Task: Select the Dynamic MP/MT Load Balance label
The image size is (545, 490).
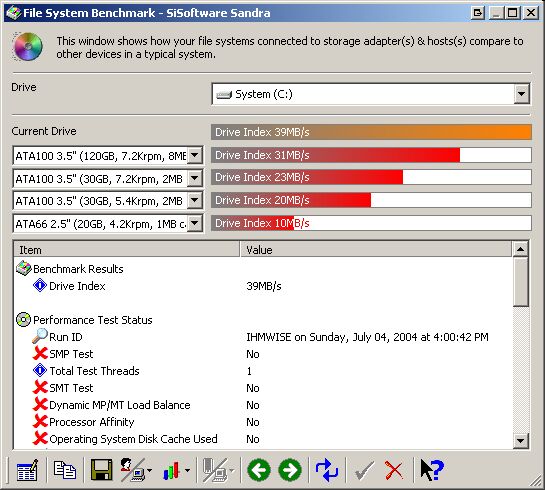Action: 120,405
